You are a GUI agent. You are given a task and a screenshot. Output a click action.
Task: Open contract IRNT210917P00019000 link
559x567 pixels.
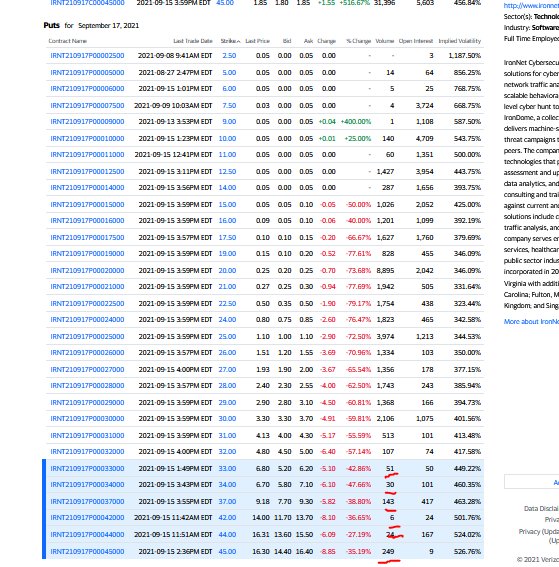pyautogui.click(x=87, y=253)
